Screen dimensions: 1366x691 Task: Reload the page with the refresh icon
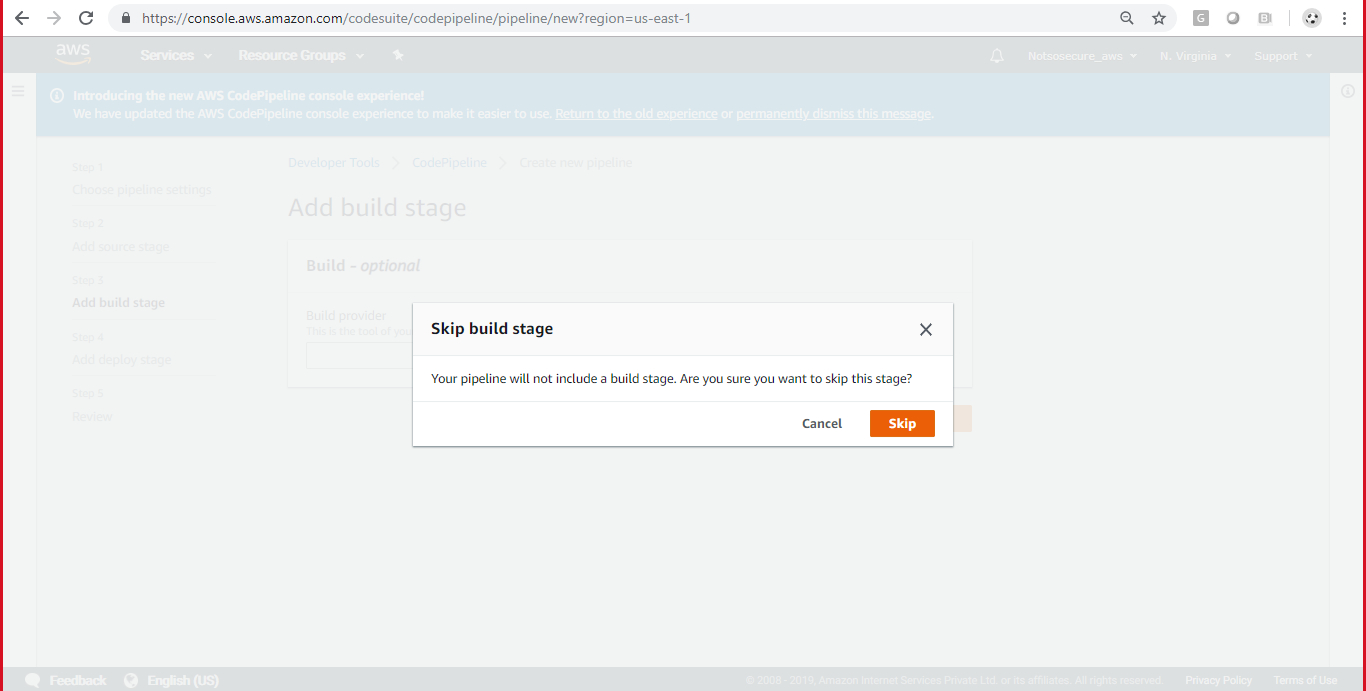click(x=86, y=18)
